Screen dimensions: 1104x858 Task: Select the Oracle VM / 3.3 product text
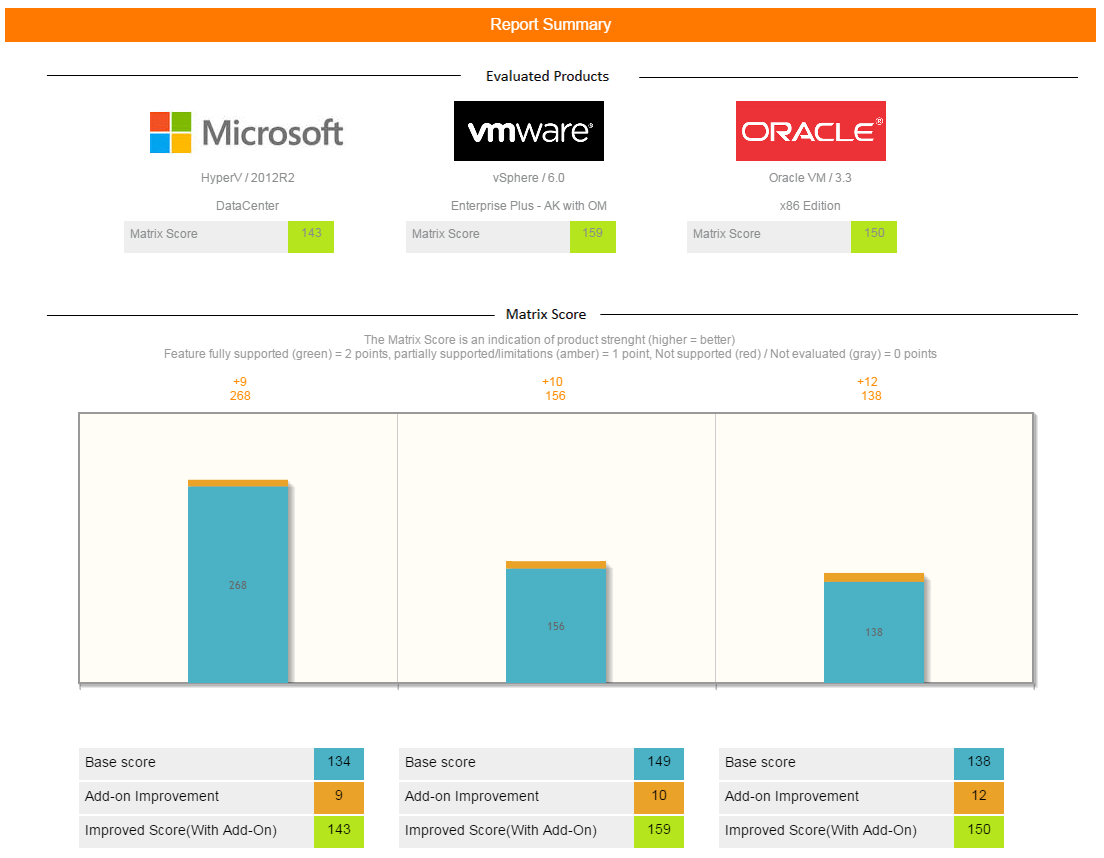[810, 177]
